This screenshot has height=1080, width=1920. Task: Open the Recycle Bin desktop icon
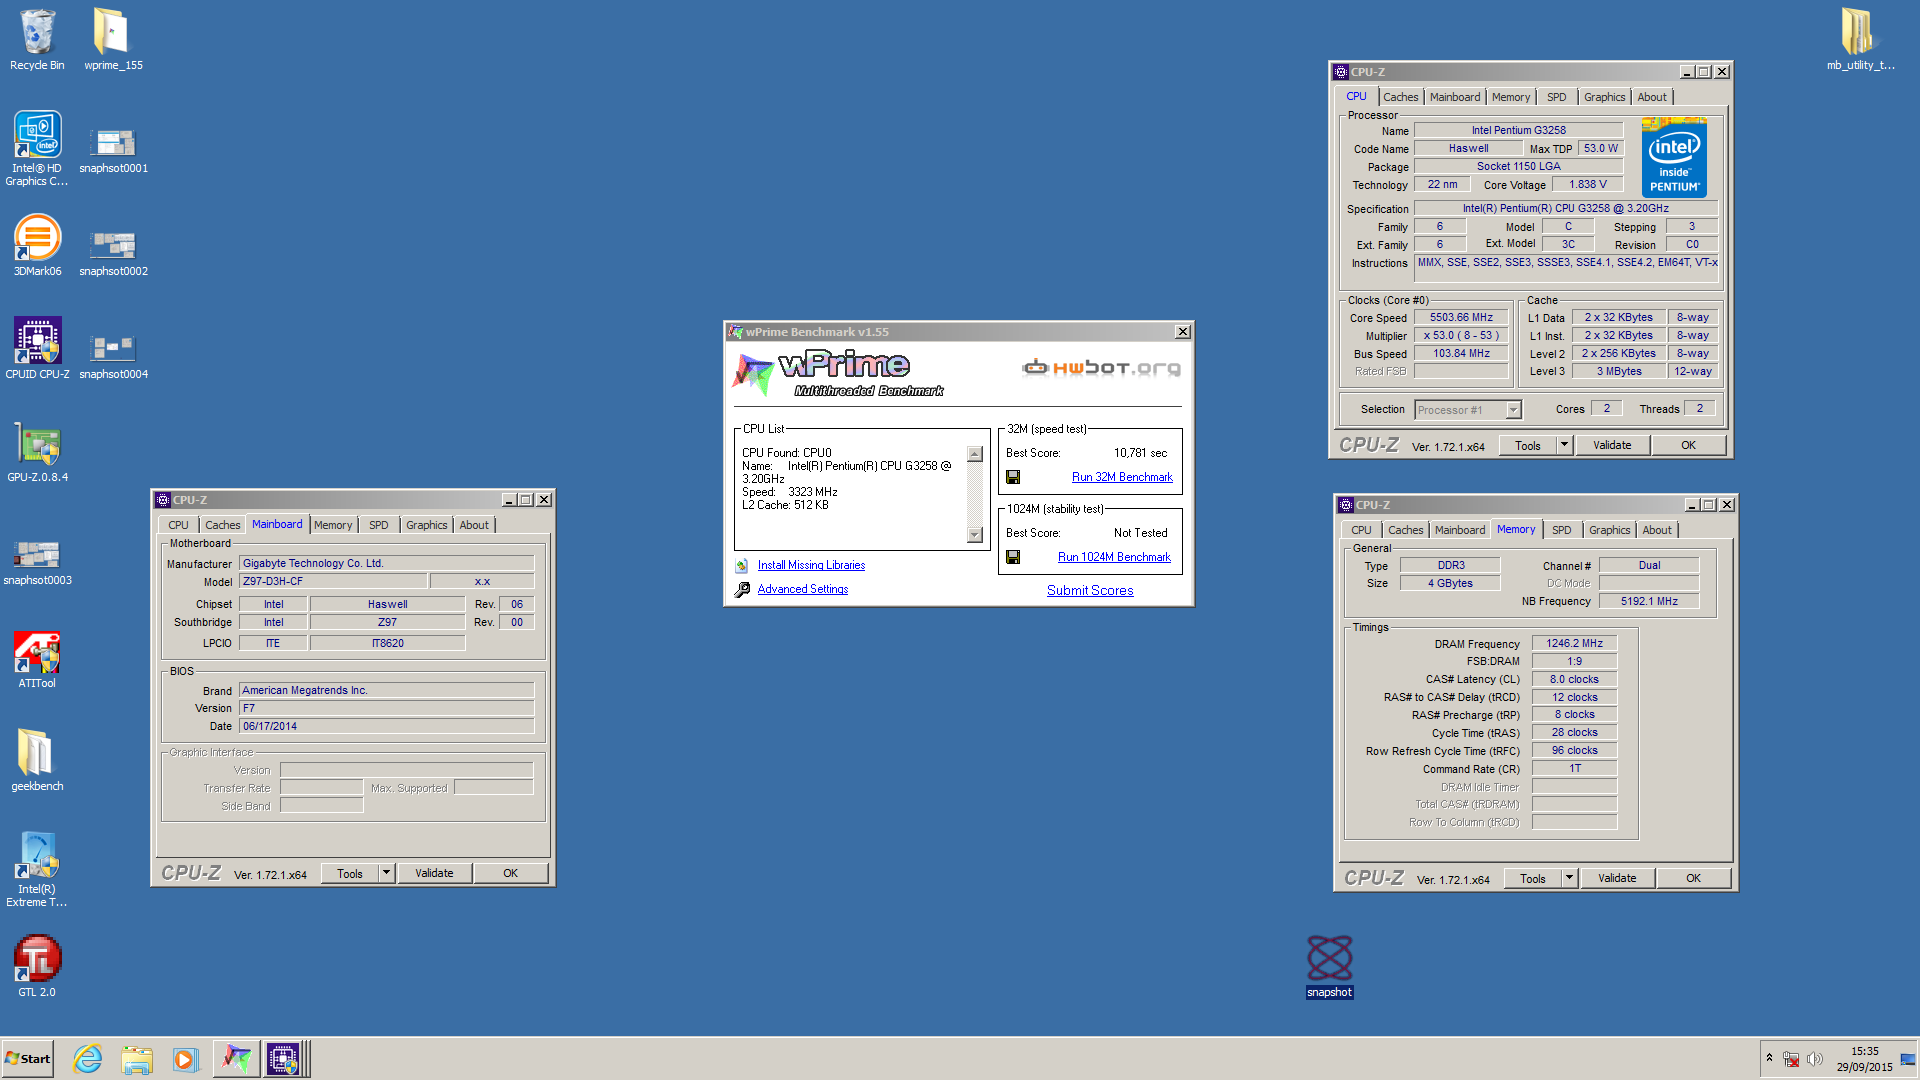click(37, 40)
